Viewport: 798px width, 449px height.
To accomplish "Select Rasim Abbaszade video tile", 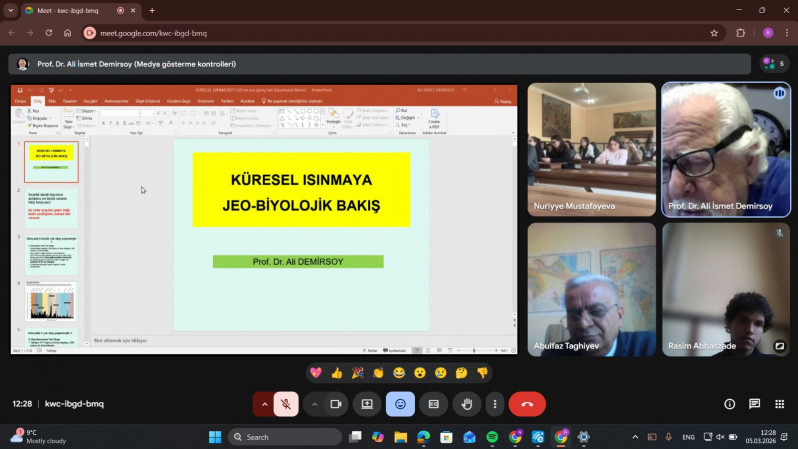I will pos(726,290).
